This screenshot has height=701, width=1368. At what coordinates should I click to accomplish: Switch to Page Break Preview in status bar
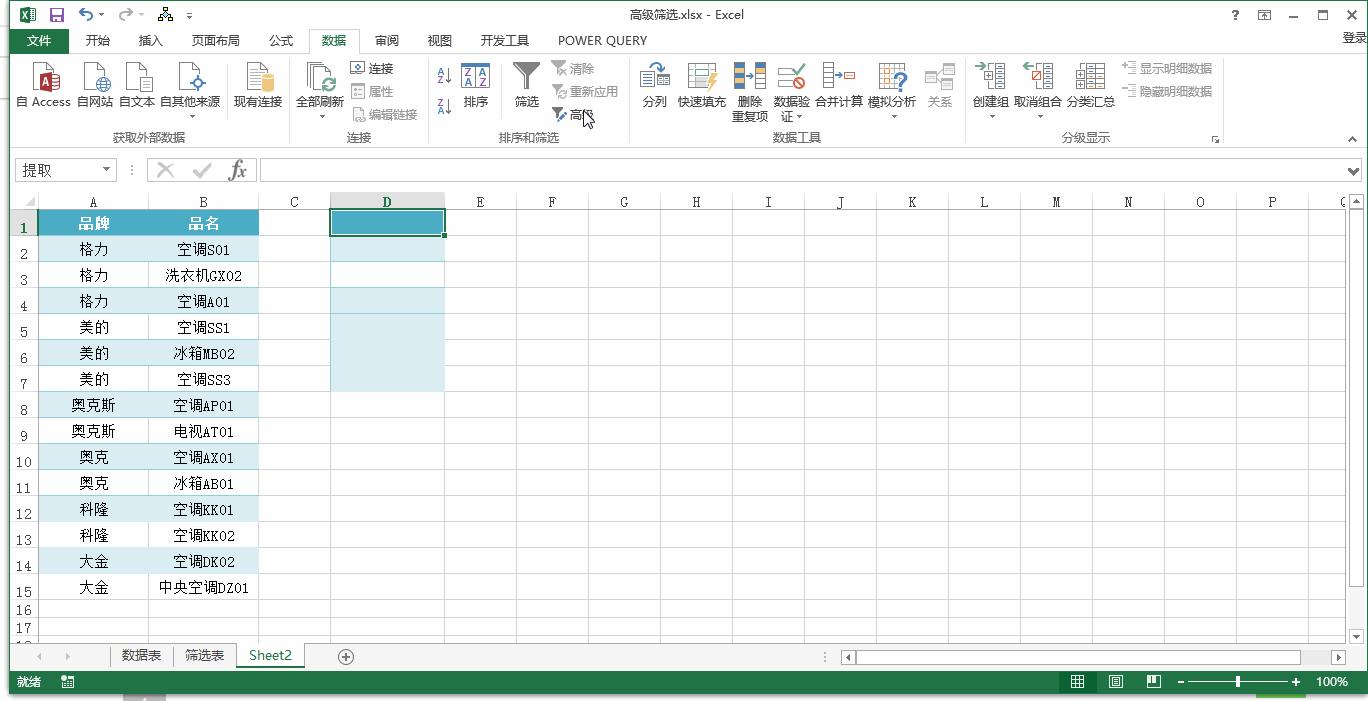point(1153,682)
